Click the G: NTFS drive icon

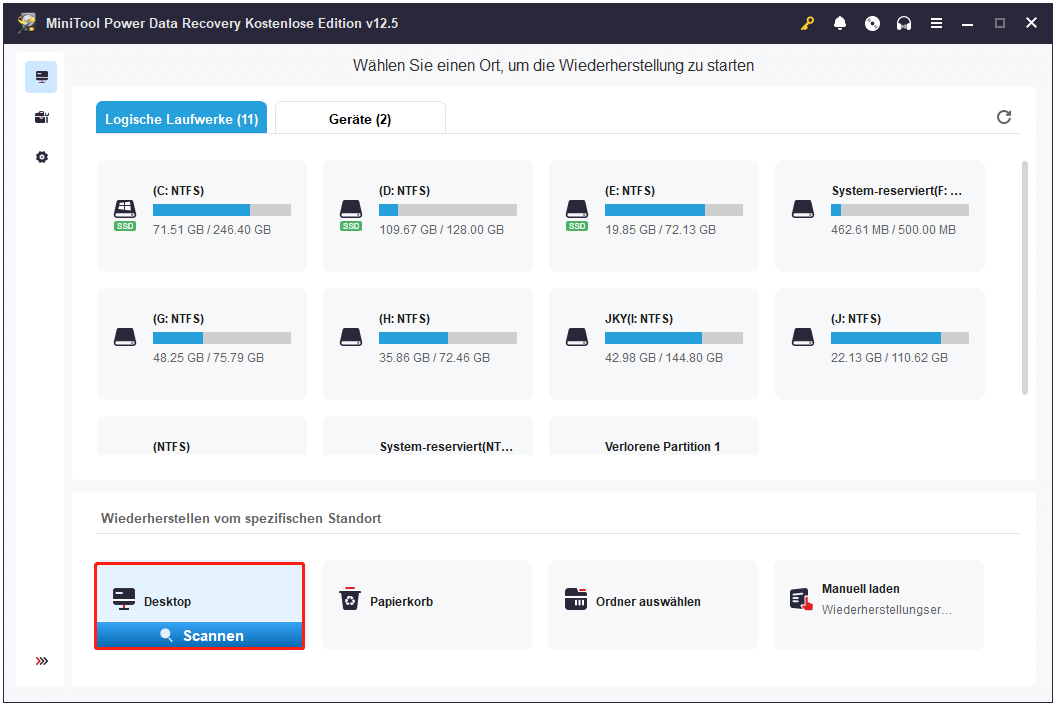[x=125, y=337]
